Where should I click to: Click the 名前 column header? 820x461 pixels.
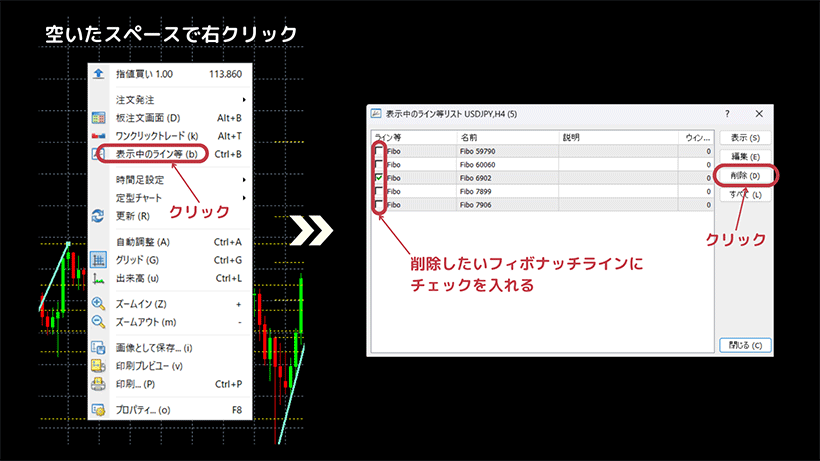coord(508,137)
